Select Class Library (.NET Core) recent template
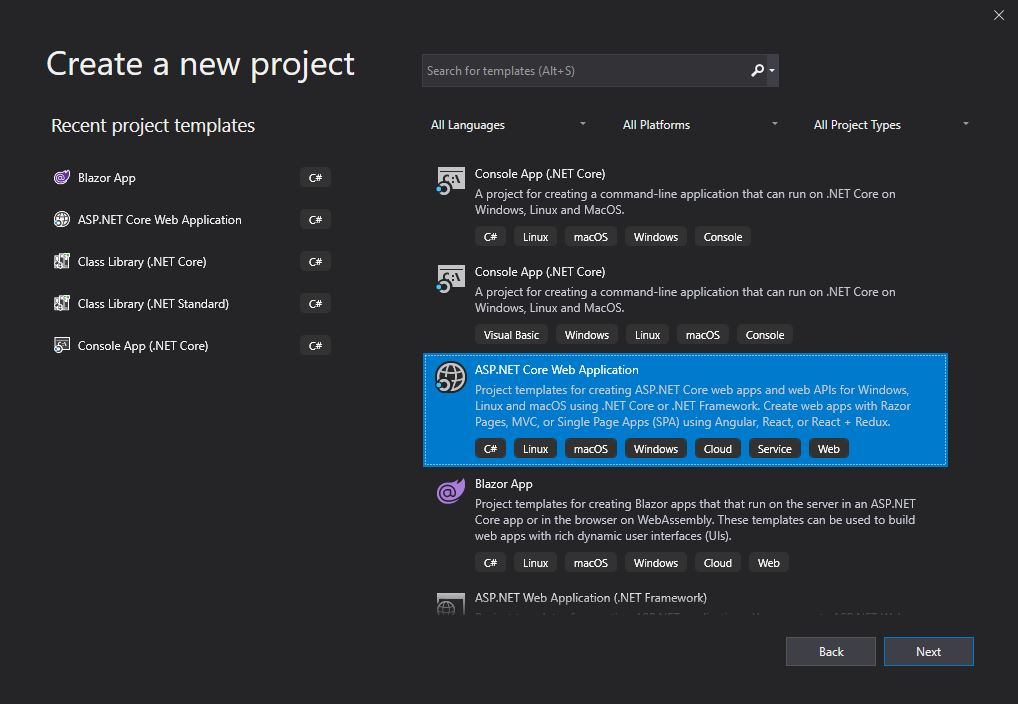The width and height of the screenshot is (1018, 704). click(x=192, y=262)
